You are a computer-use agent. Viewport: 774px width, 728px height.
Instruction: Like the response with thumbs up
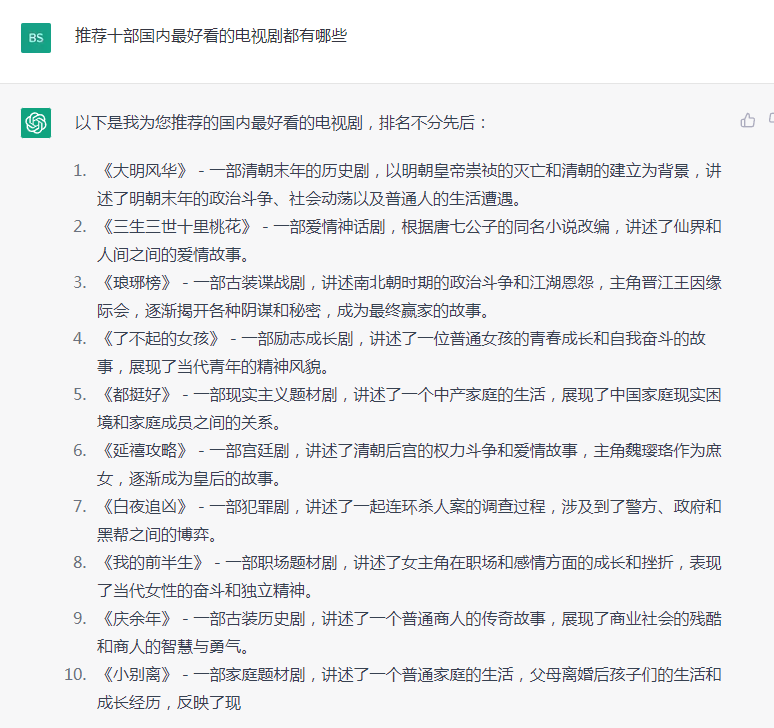pos(747,120)
